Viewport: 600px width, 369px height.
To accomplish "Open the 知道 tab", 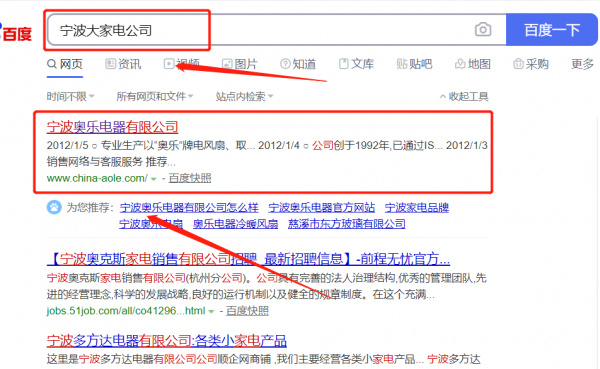I will coord(298,64).
